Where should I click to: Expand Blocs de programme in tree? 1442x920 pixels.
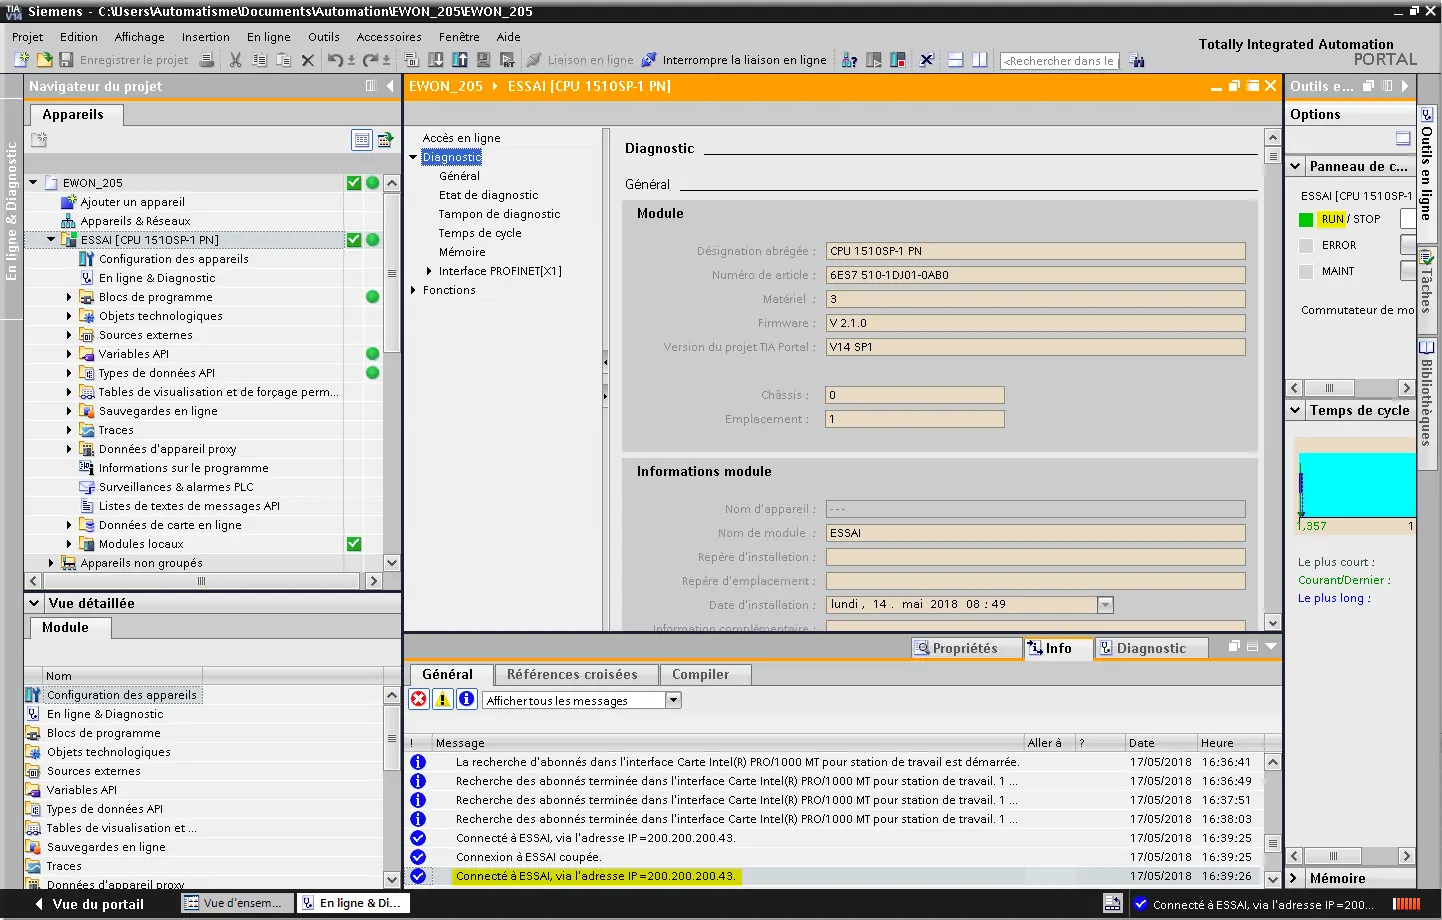(69, 297)
